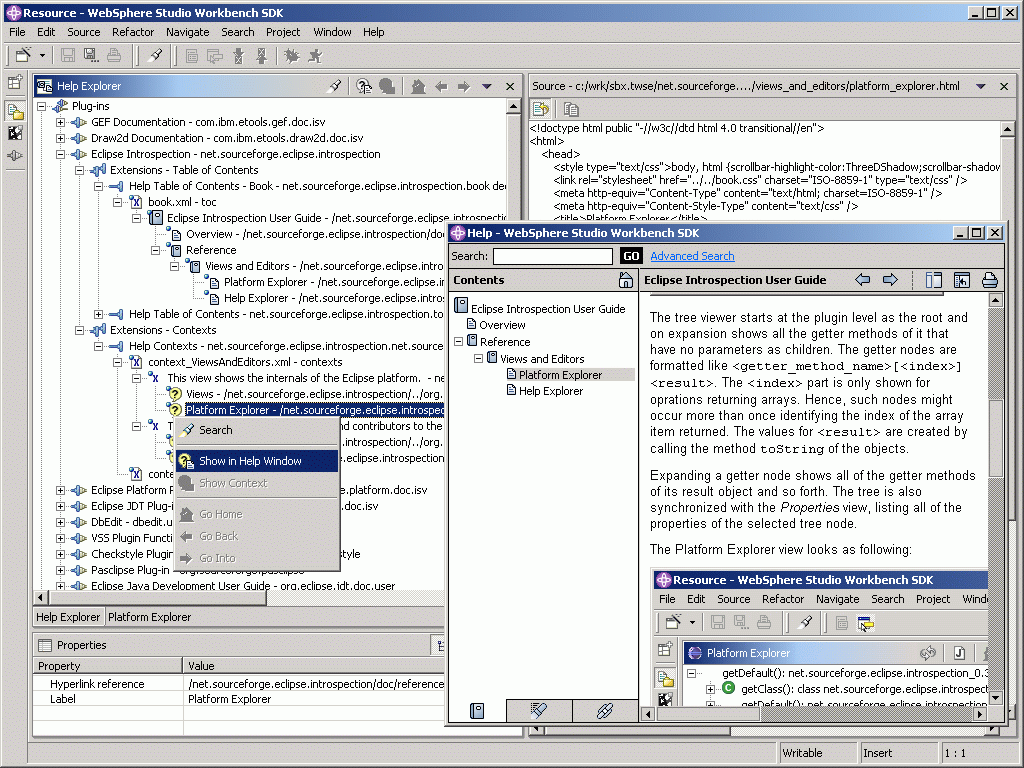Select Eclipse Introspection User Guide in Contents
Image resolution: width=1024 pixels, height=768 pixels.
click(548, 309)
